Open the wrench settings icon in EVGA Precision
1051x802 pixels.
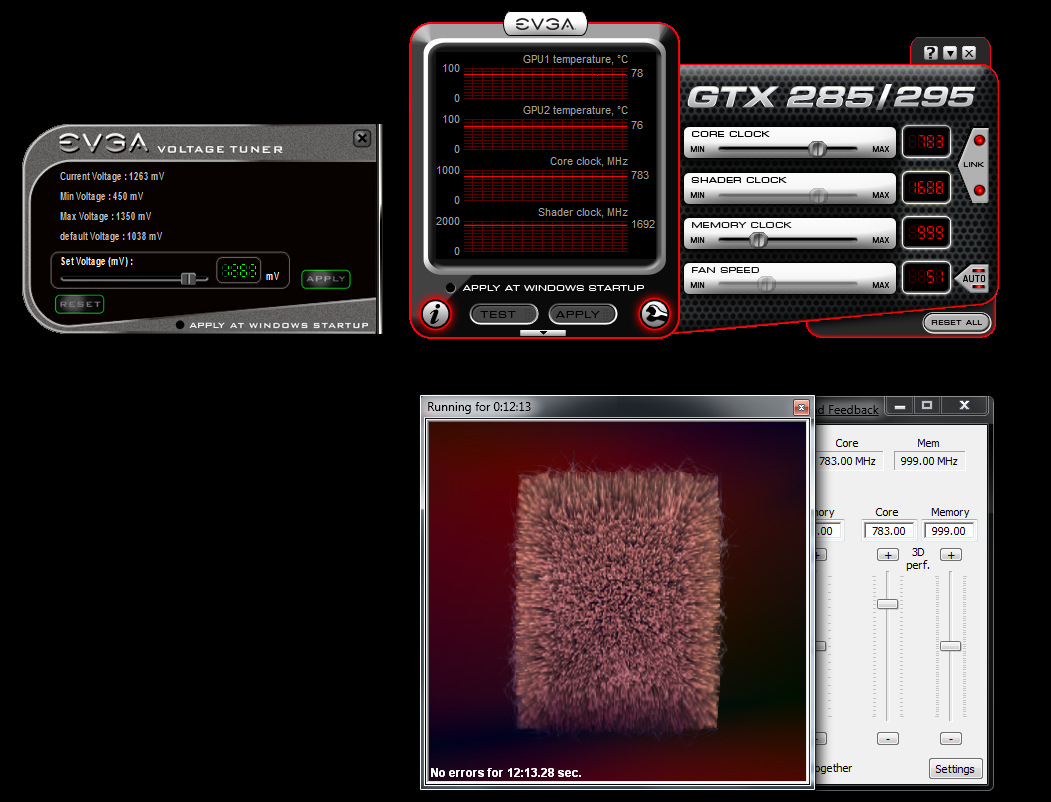(x=654, y=314)
